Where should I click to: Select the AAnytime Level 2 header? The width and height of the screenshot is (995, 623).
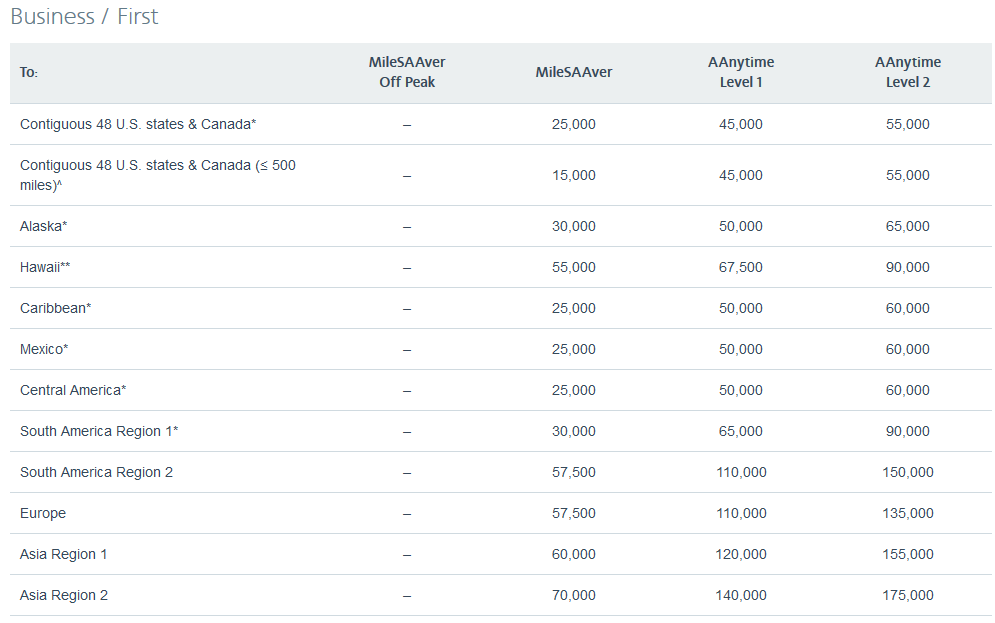pyautogui.click(x=907, y=72)
